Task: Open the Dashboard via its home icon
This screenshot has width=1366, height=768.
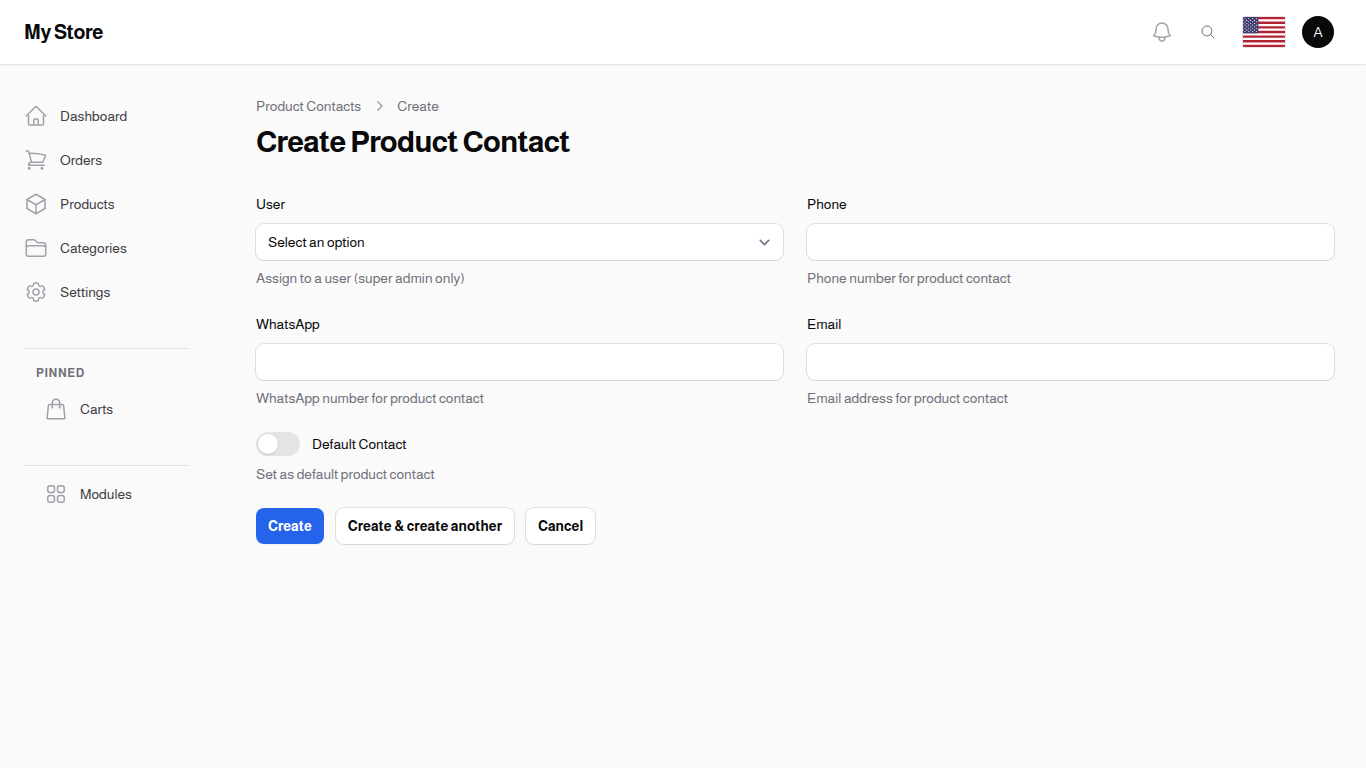Action: 36,116
